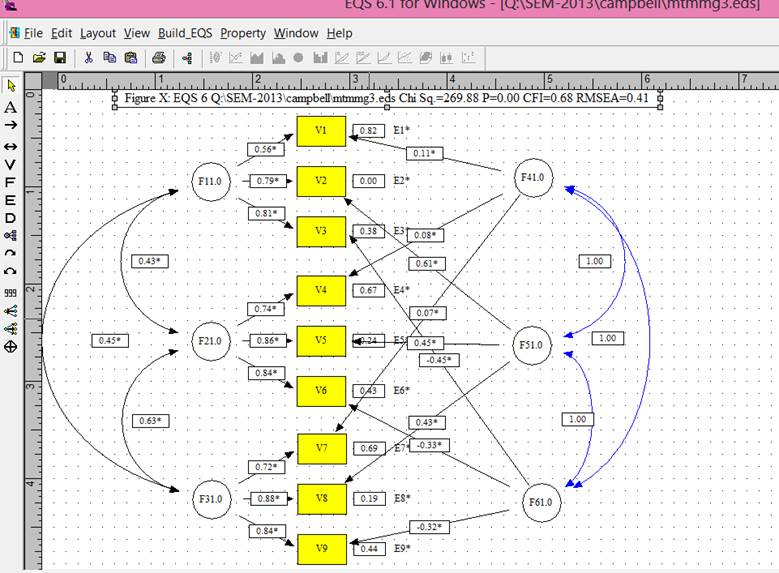Select the two-way arrow covariance tool
The image size is (779, 573).
(x=10, y=147)
